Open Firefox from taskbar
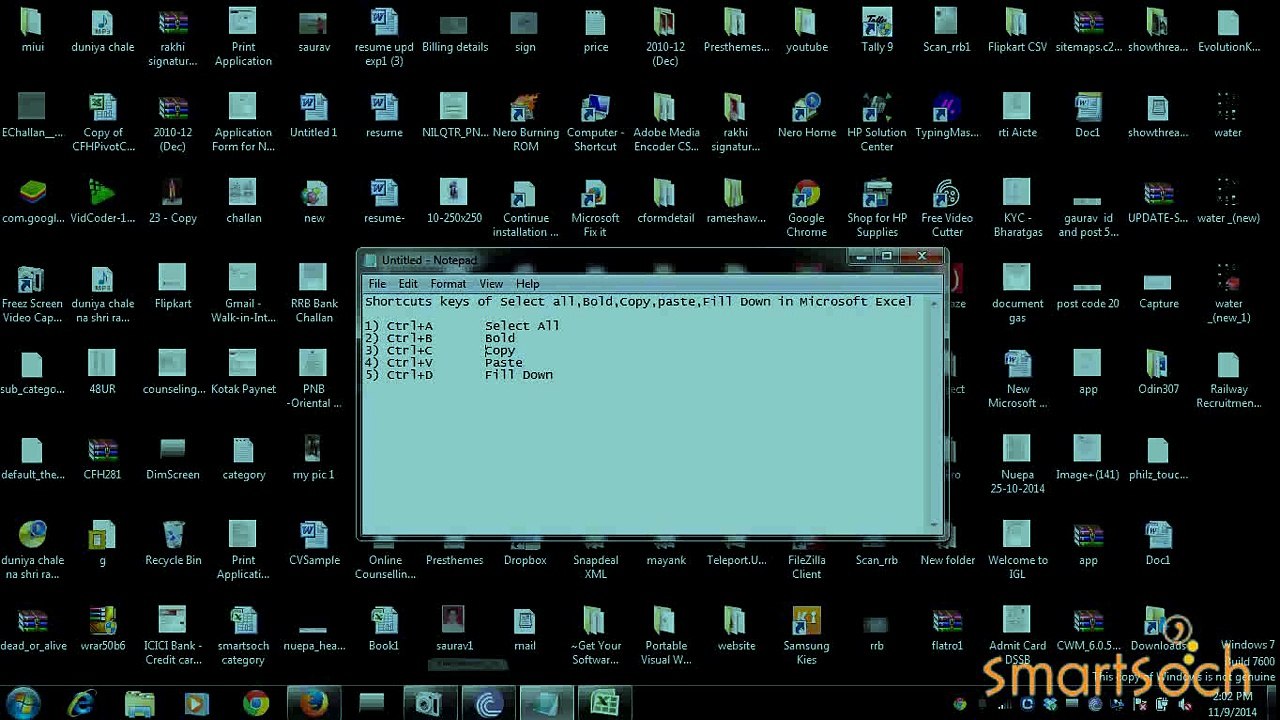This screenshot has height=720, width=1280. pyautogui.click(x=314, y=704)
